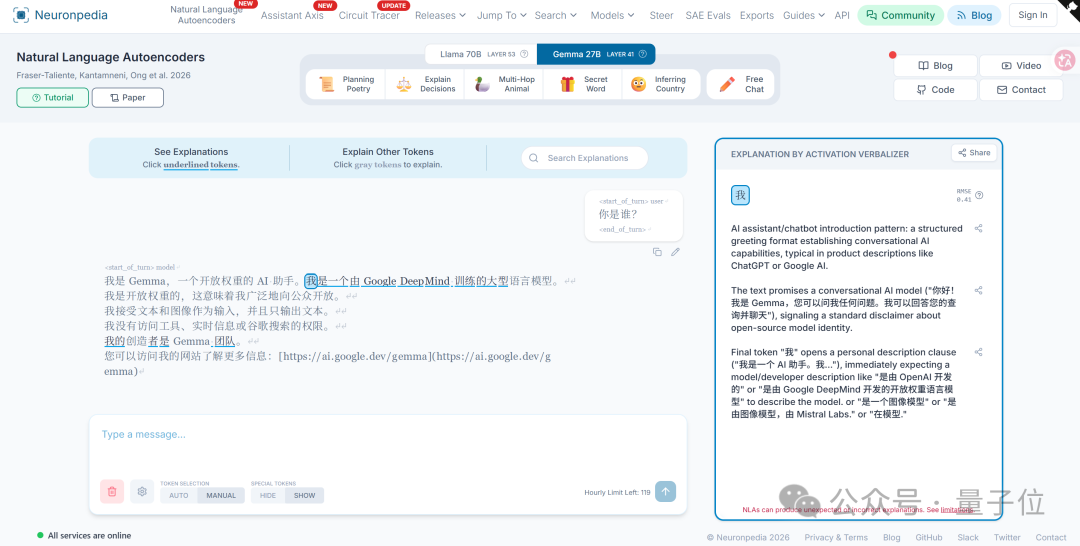
Task: Open the Planning Poetry example
Action: 346,84
